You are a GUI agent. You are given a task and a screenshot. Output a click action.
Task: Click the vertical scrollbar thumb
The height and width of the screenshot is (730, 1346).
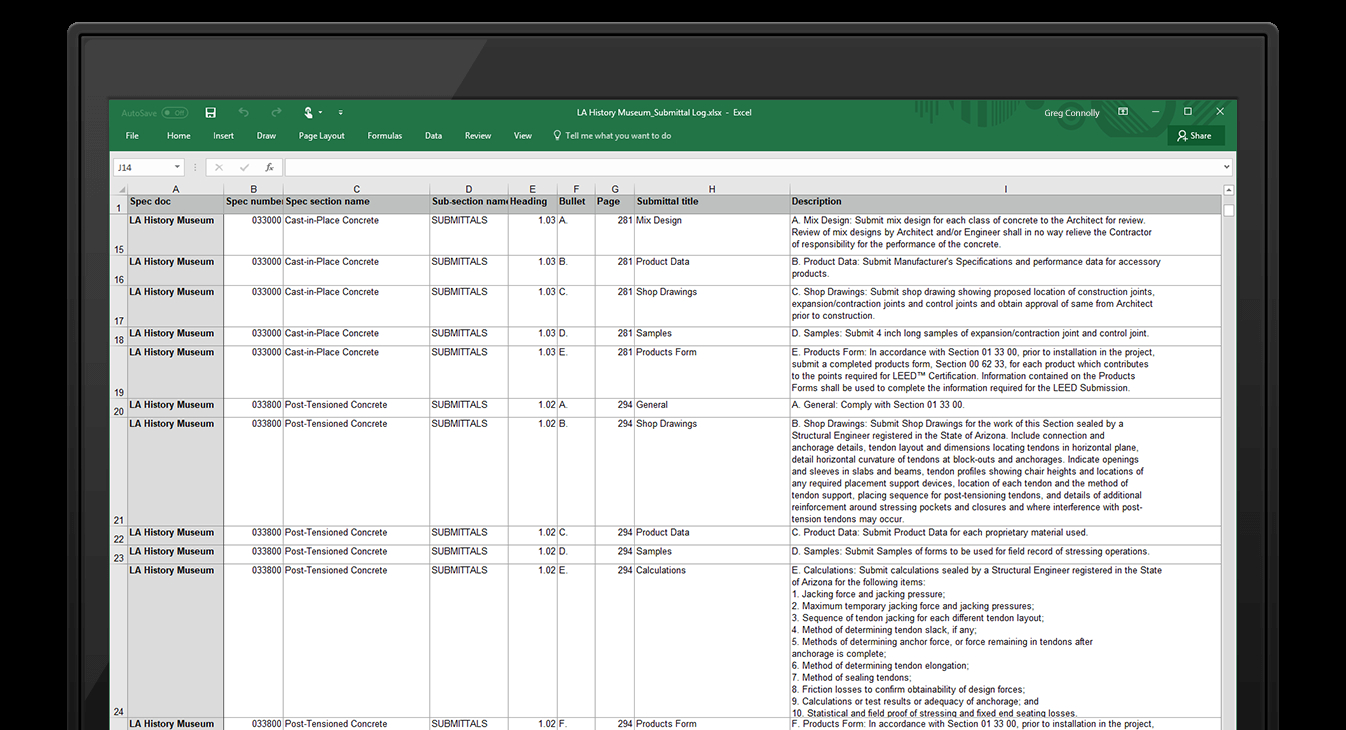tap(1228, 211)
